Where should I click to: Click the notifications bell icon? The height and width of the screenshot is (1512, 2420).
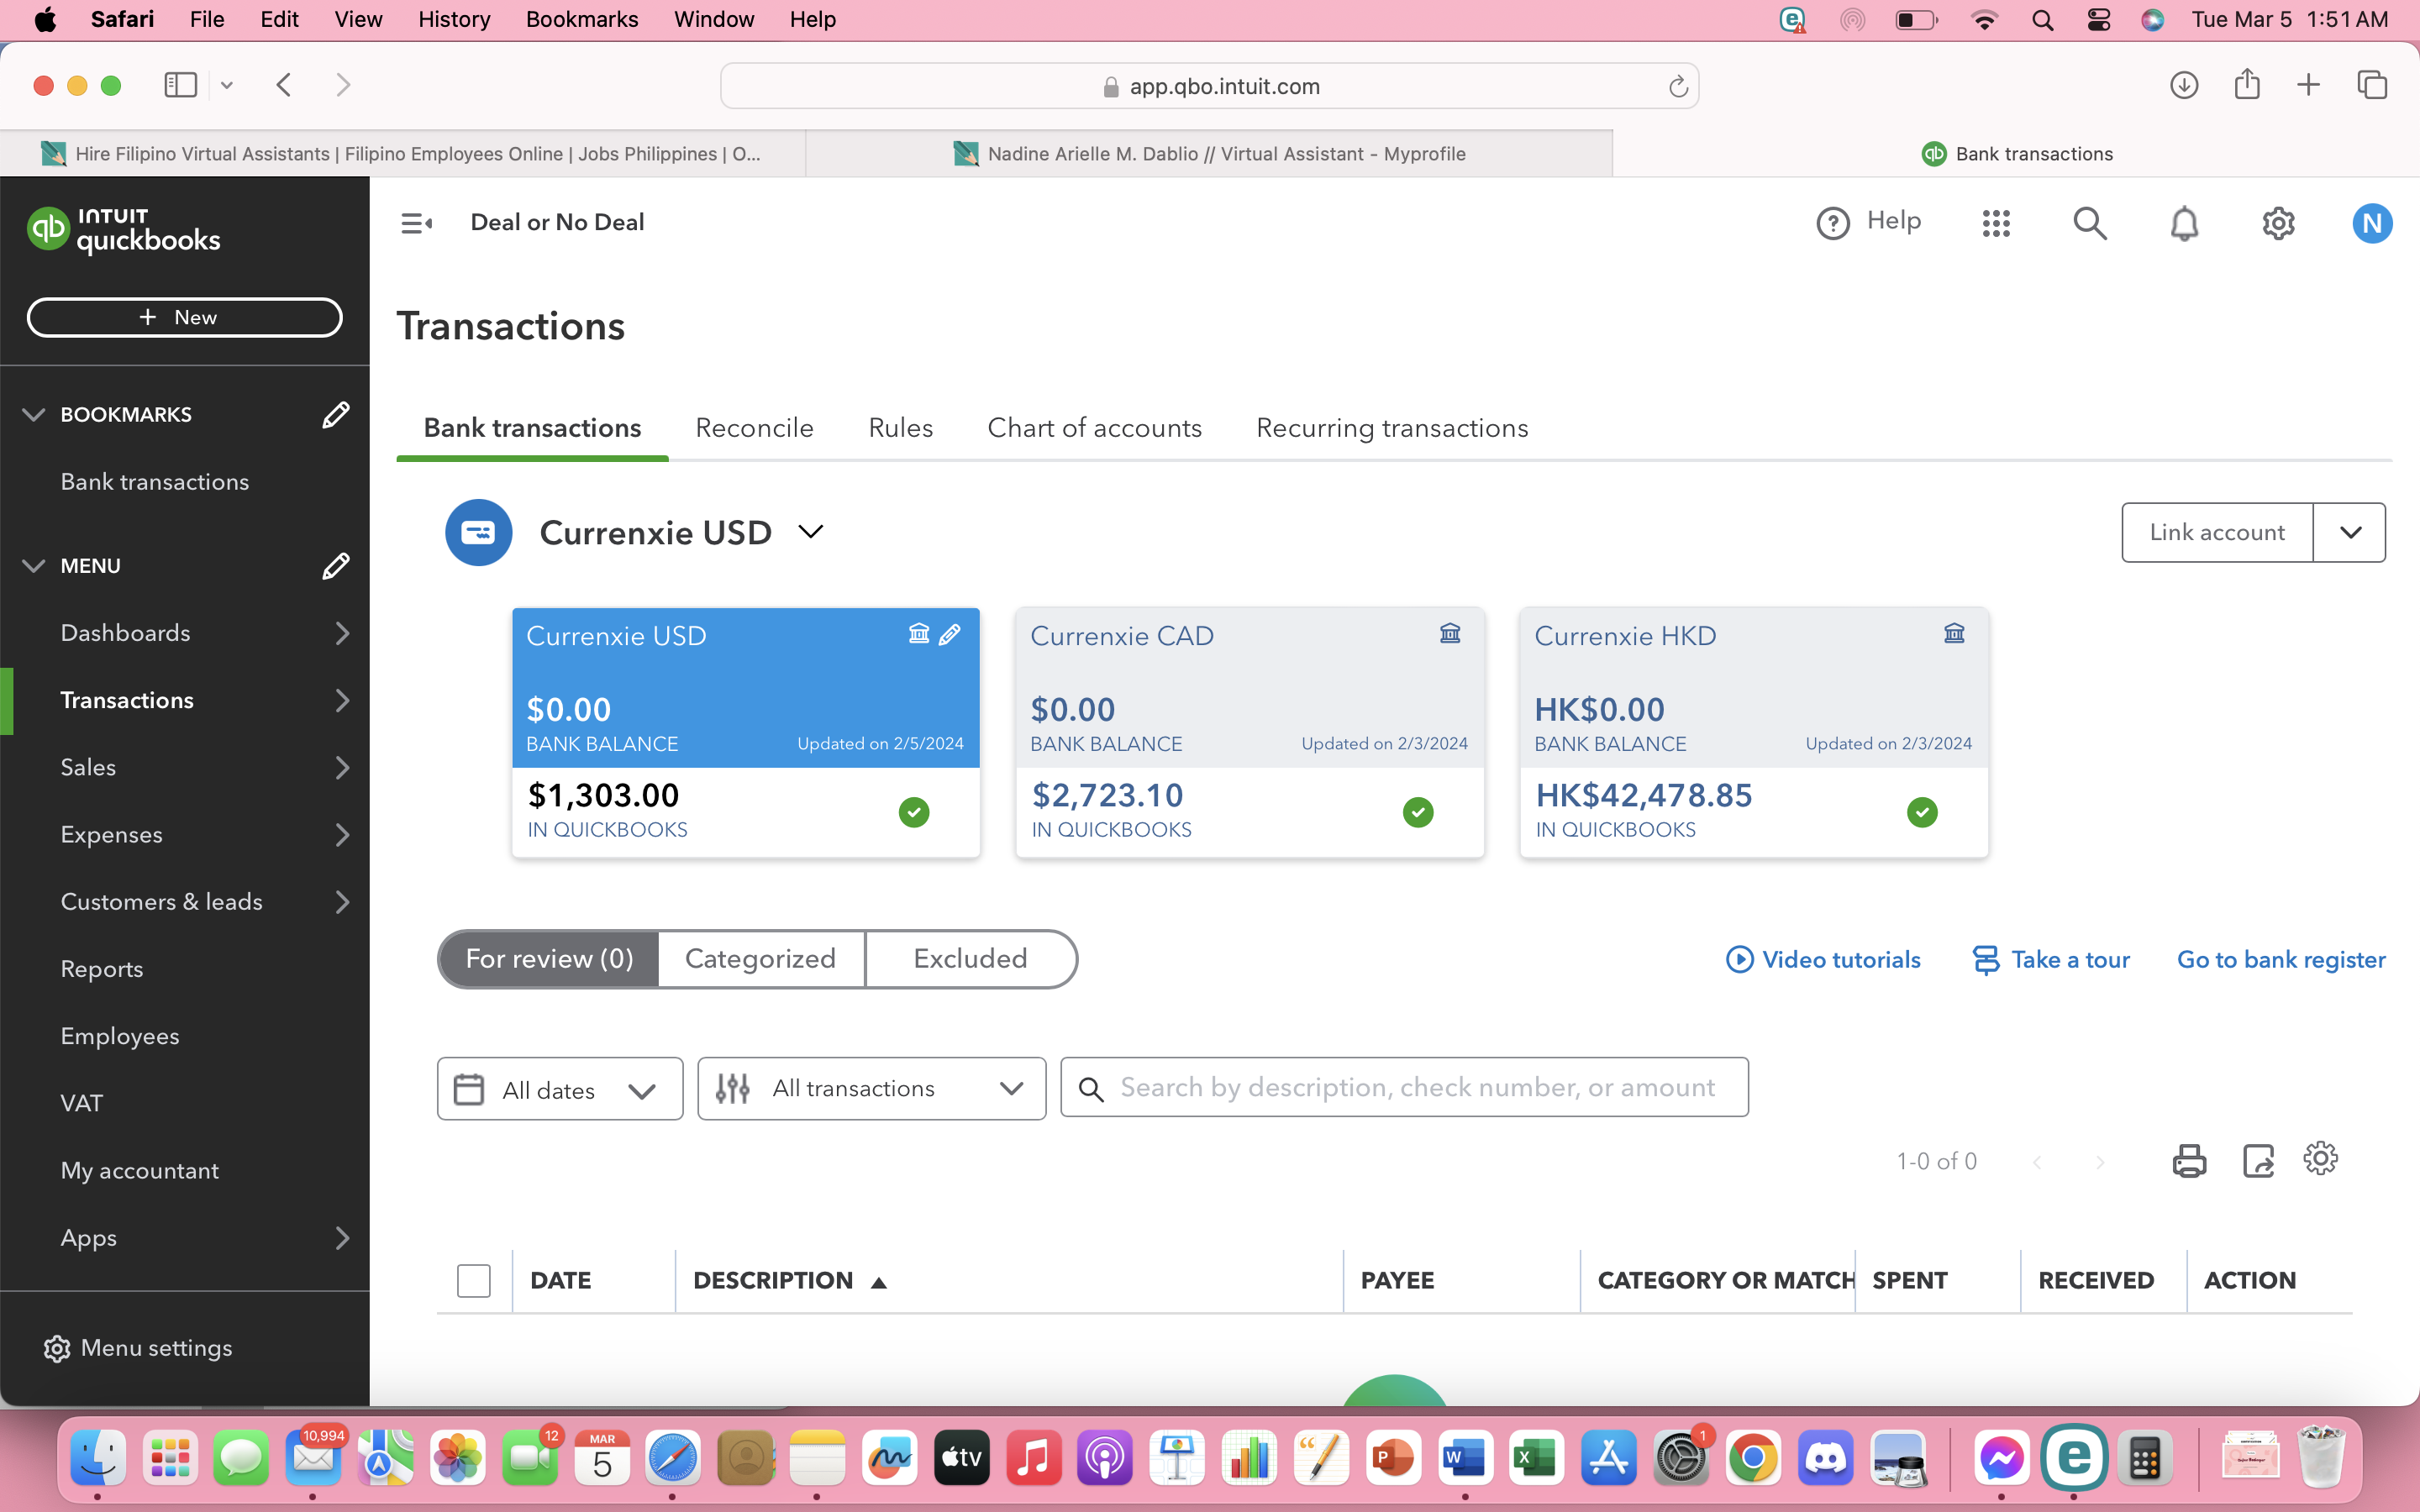2184,223
